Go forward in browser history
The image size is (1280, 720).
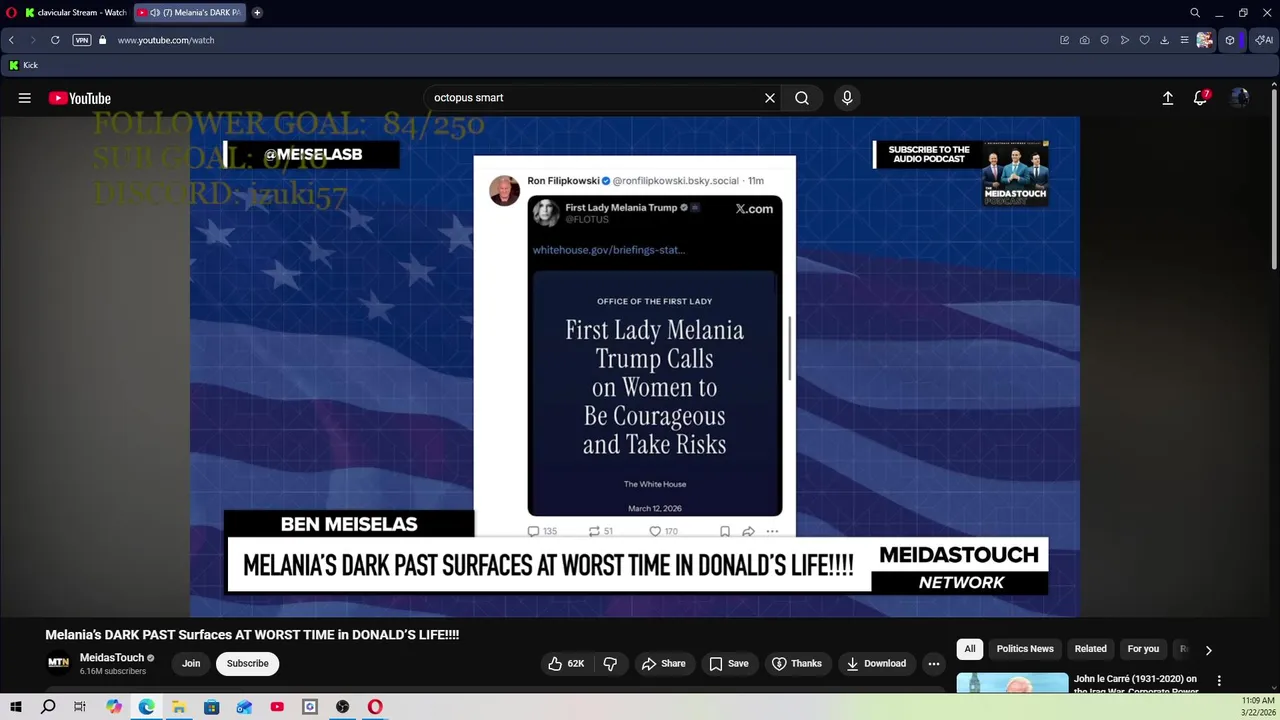[x=33, y=40]
